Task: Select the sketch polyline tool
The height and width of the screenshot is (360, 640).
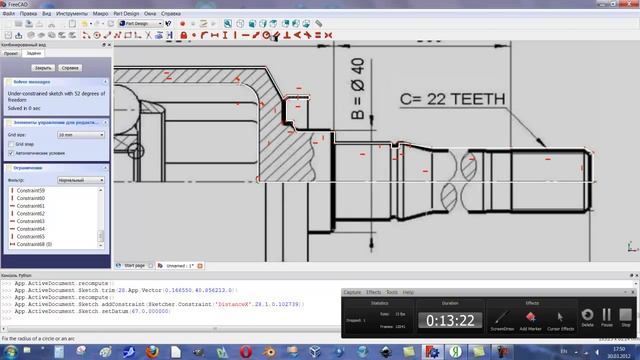Action: pos(118,36)
